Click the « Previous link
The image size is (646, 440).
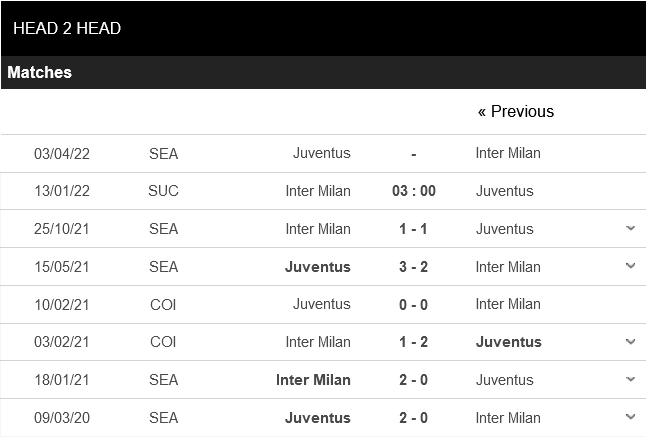click(x=515, y=111)
